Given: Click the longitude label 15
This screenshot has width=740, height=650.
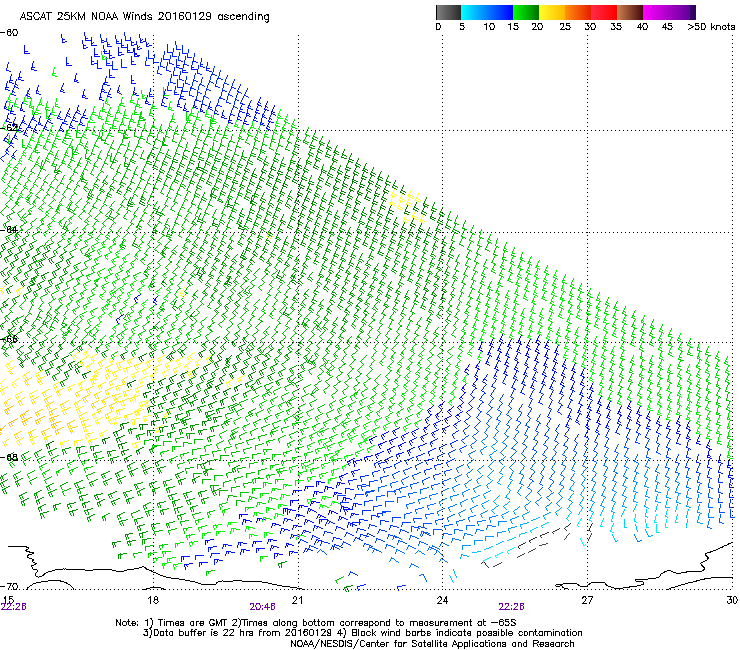Looking at the screenshot, I should pos(8,600).
